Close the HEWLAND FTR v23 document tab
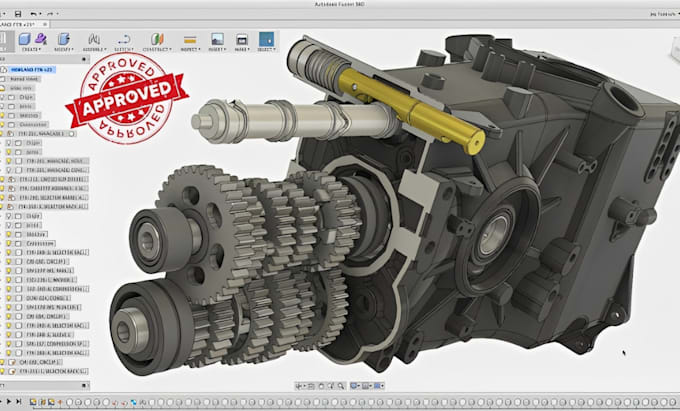 click(x=45, y=24)
